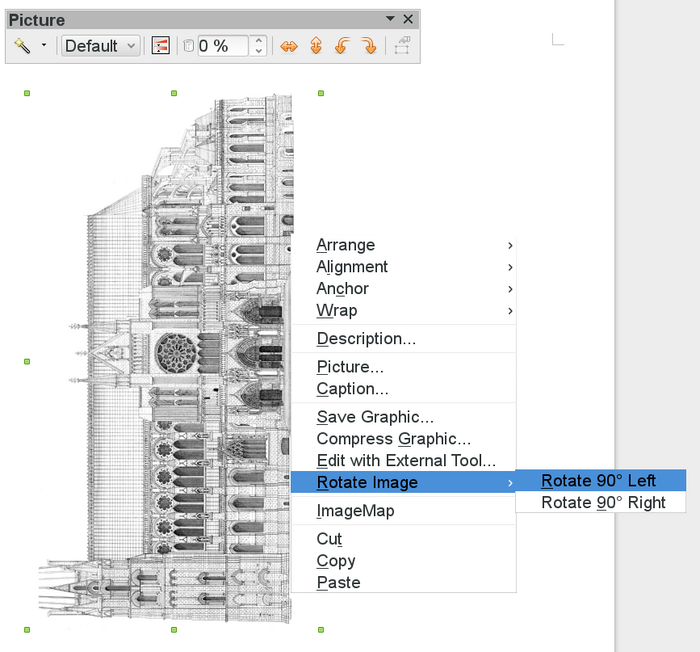Click the Rotate 90° Left toolbar icon

[342, 46]
